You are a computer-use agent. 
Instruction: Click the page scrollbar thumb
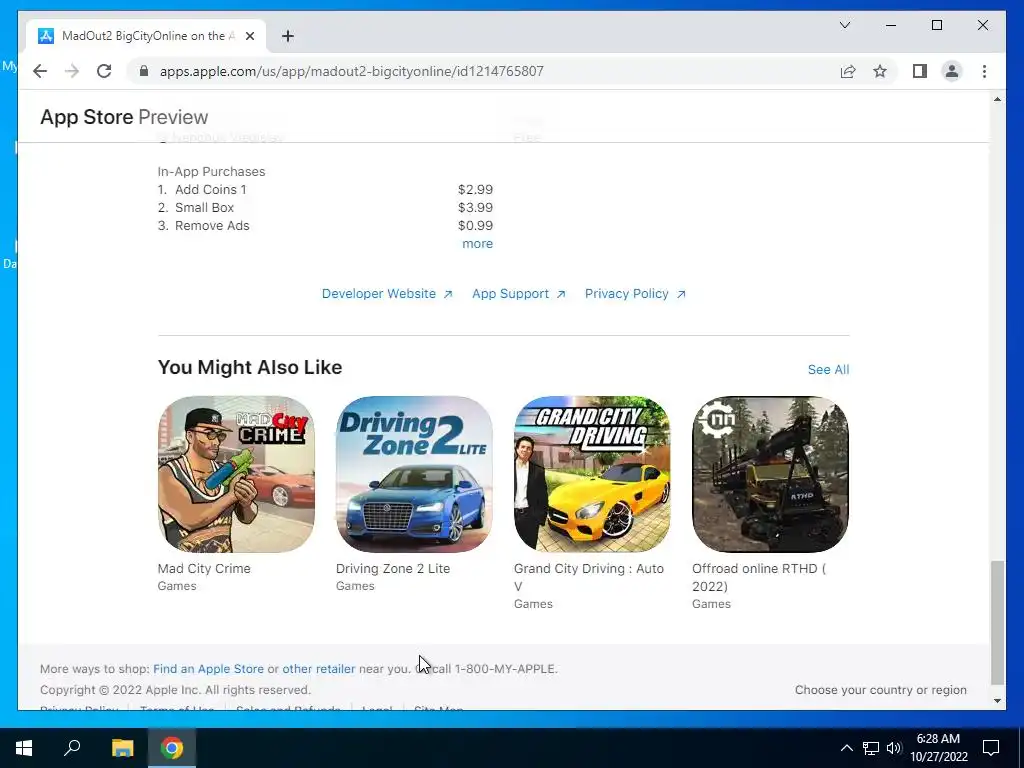coord(997,622)
